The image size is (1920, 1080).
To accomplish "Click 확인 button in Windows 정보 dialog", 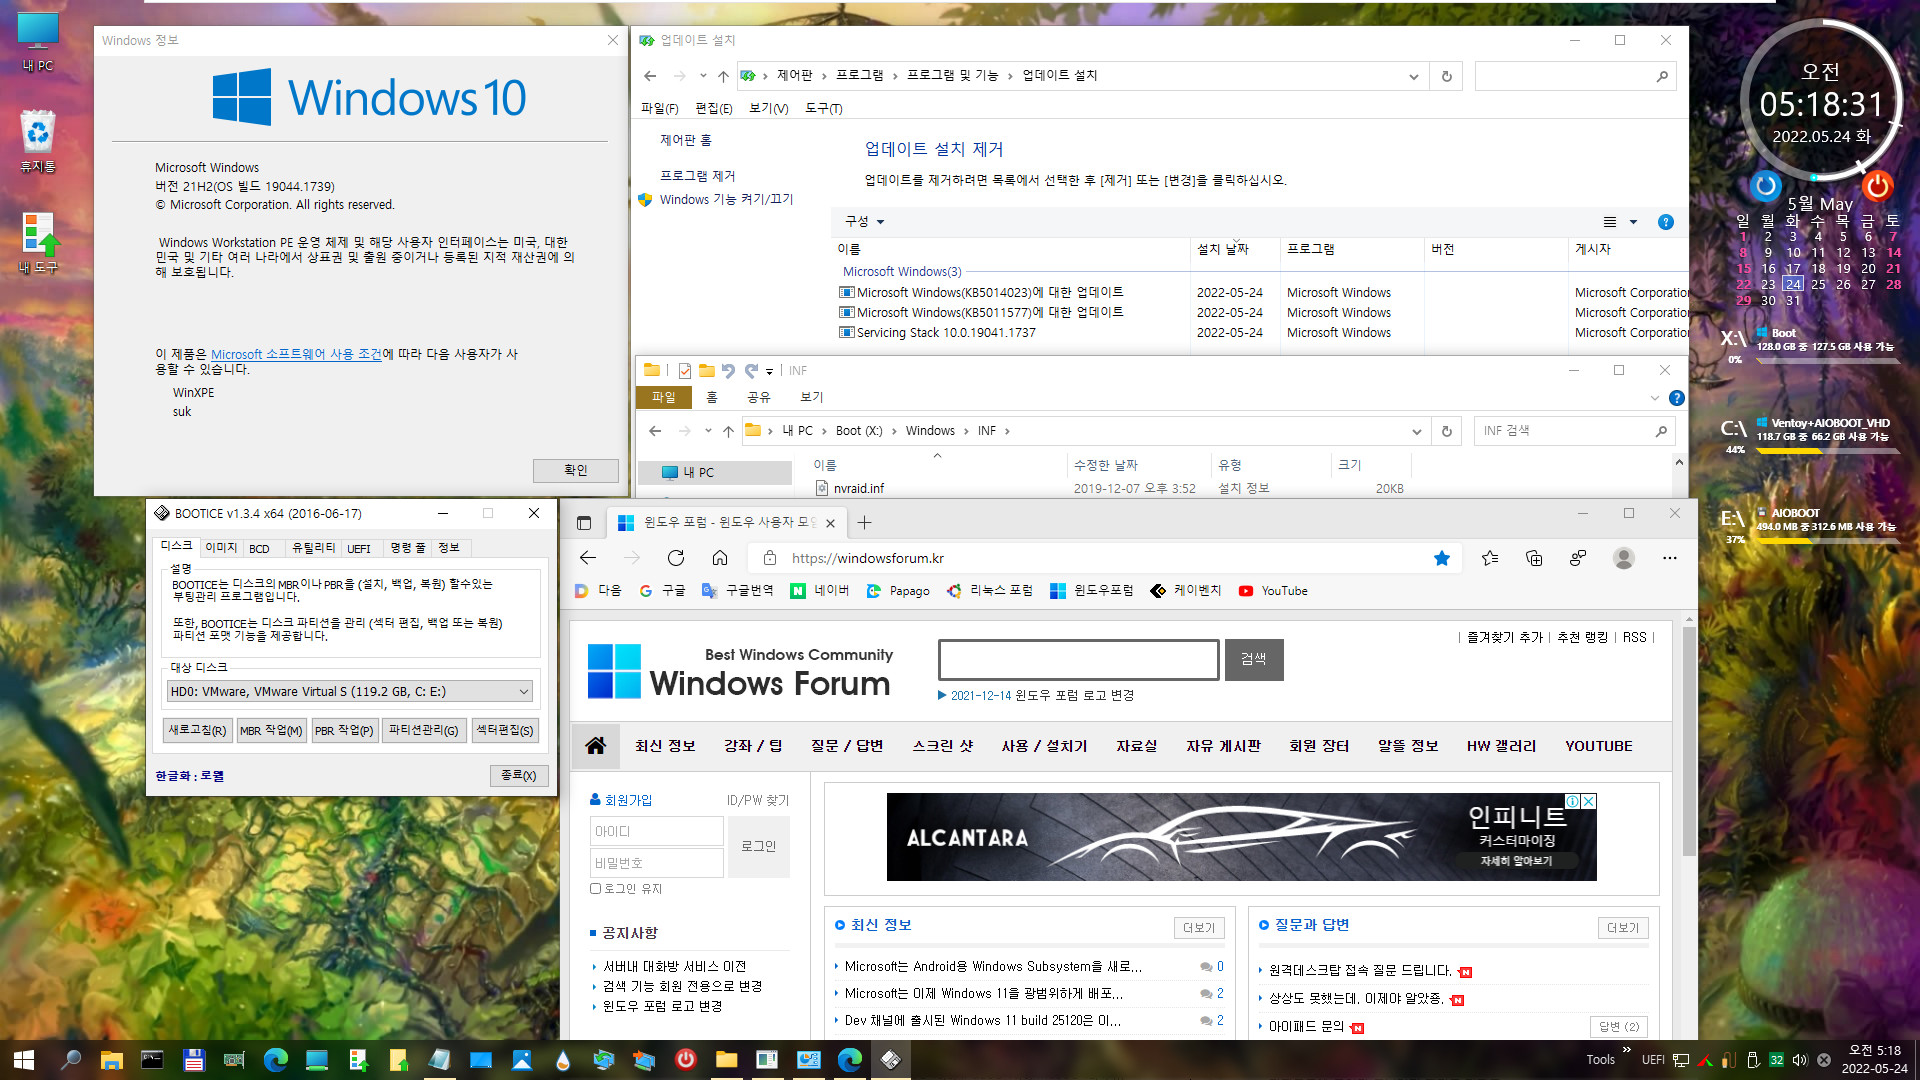I will [x=575, y=470].
